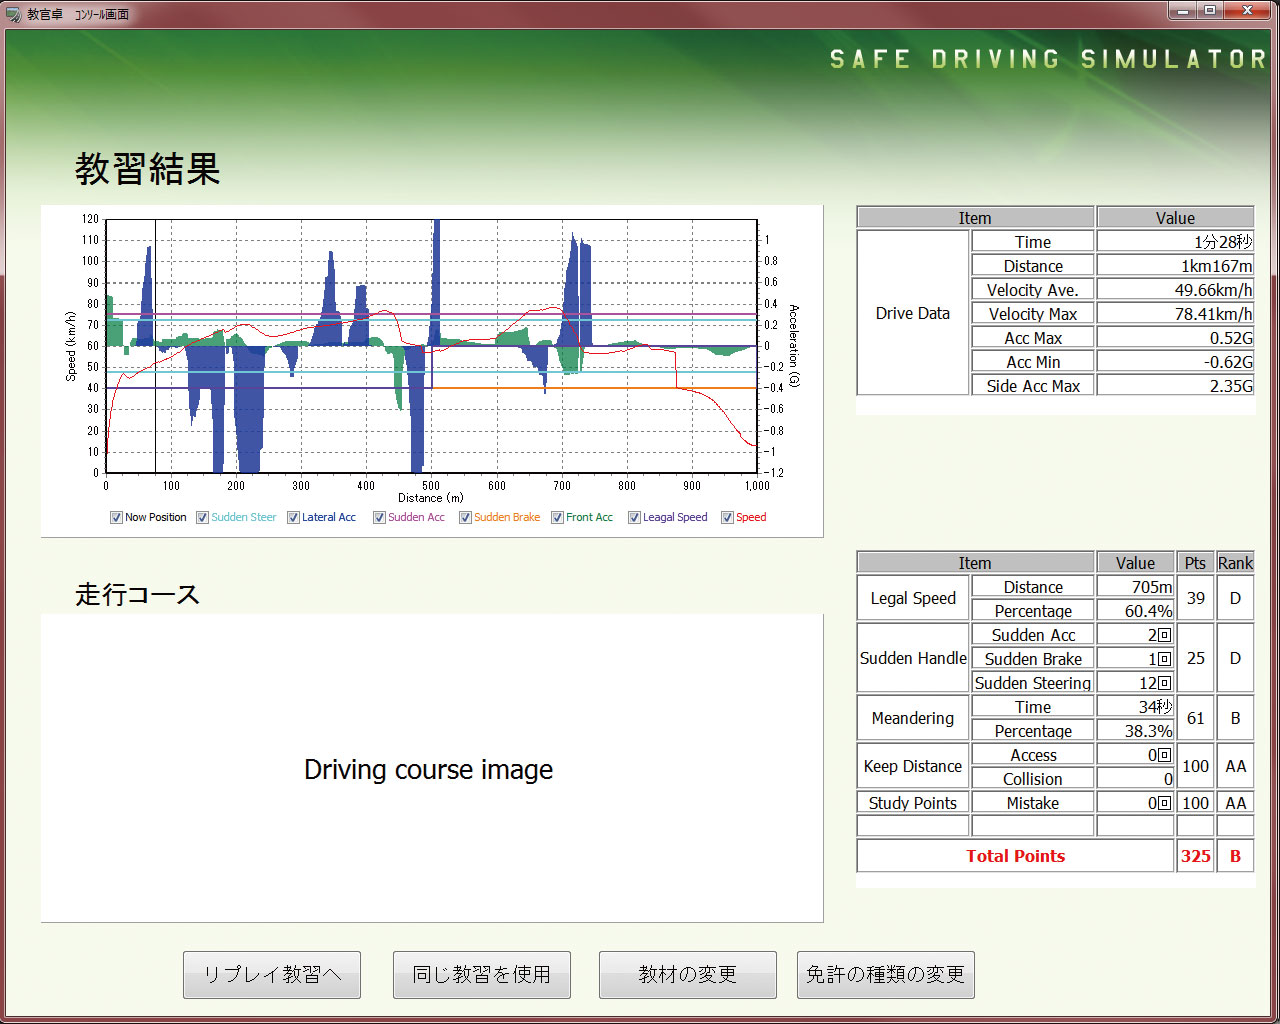The height and width of the screenshot is (1024, 1280).
Task: Click the app icon in the title bar
Action: 13,14
